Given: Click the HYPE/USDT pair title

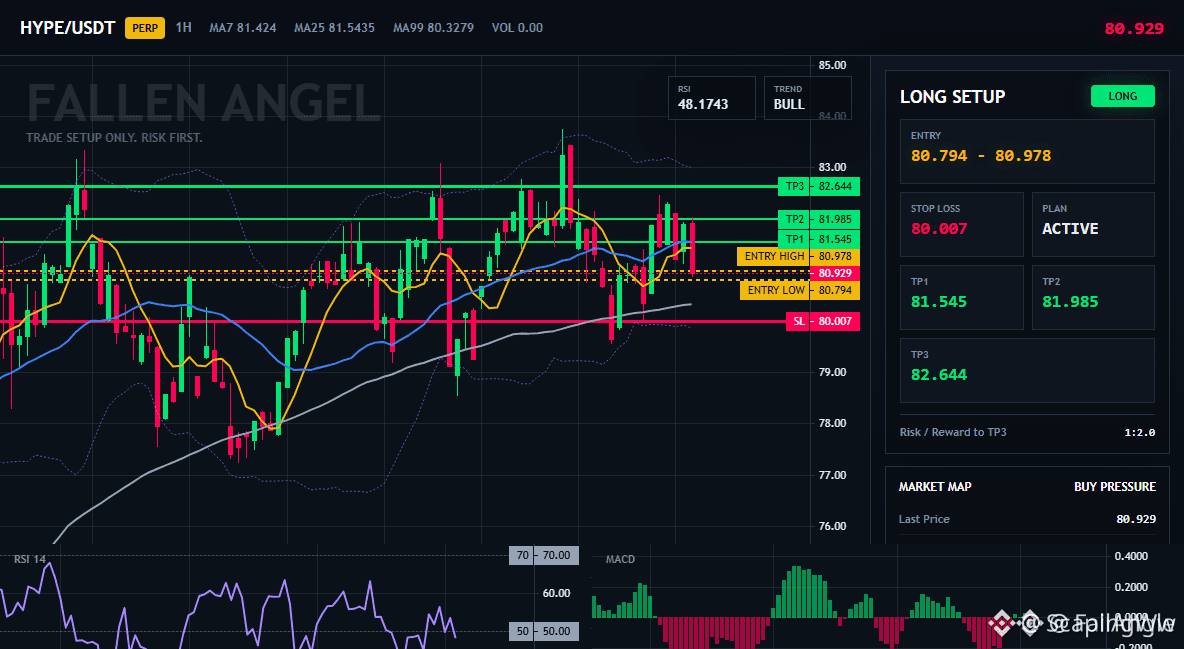Looking at the screenshot, I should coord(67,28).
